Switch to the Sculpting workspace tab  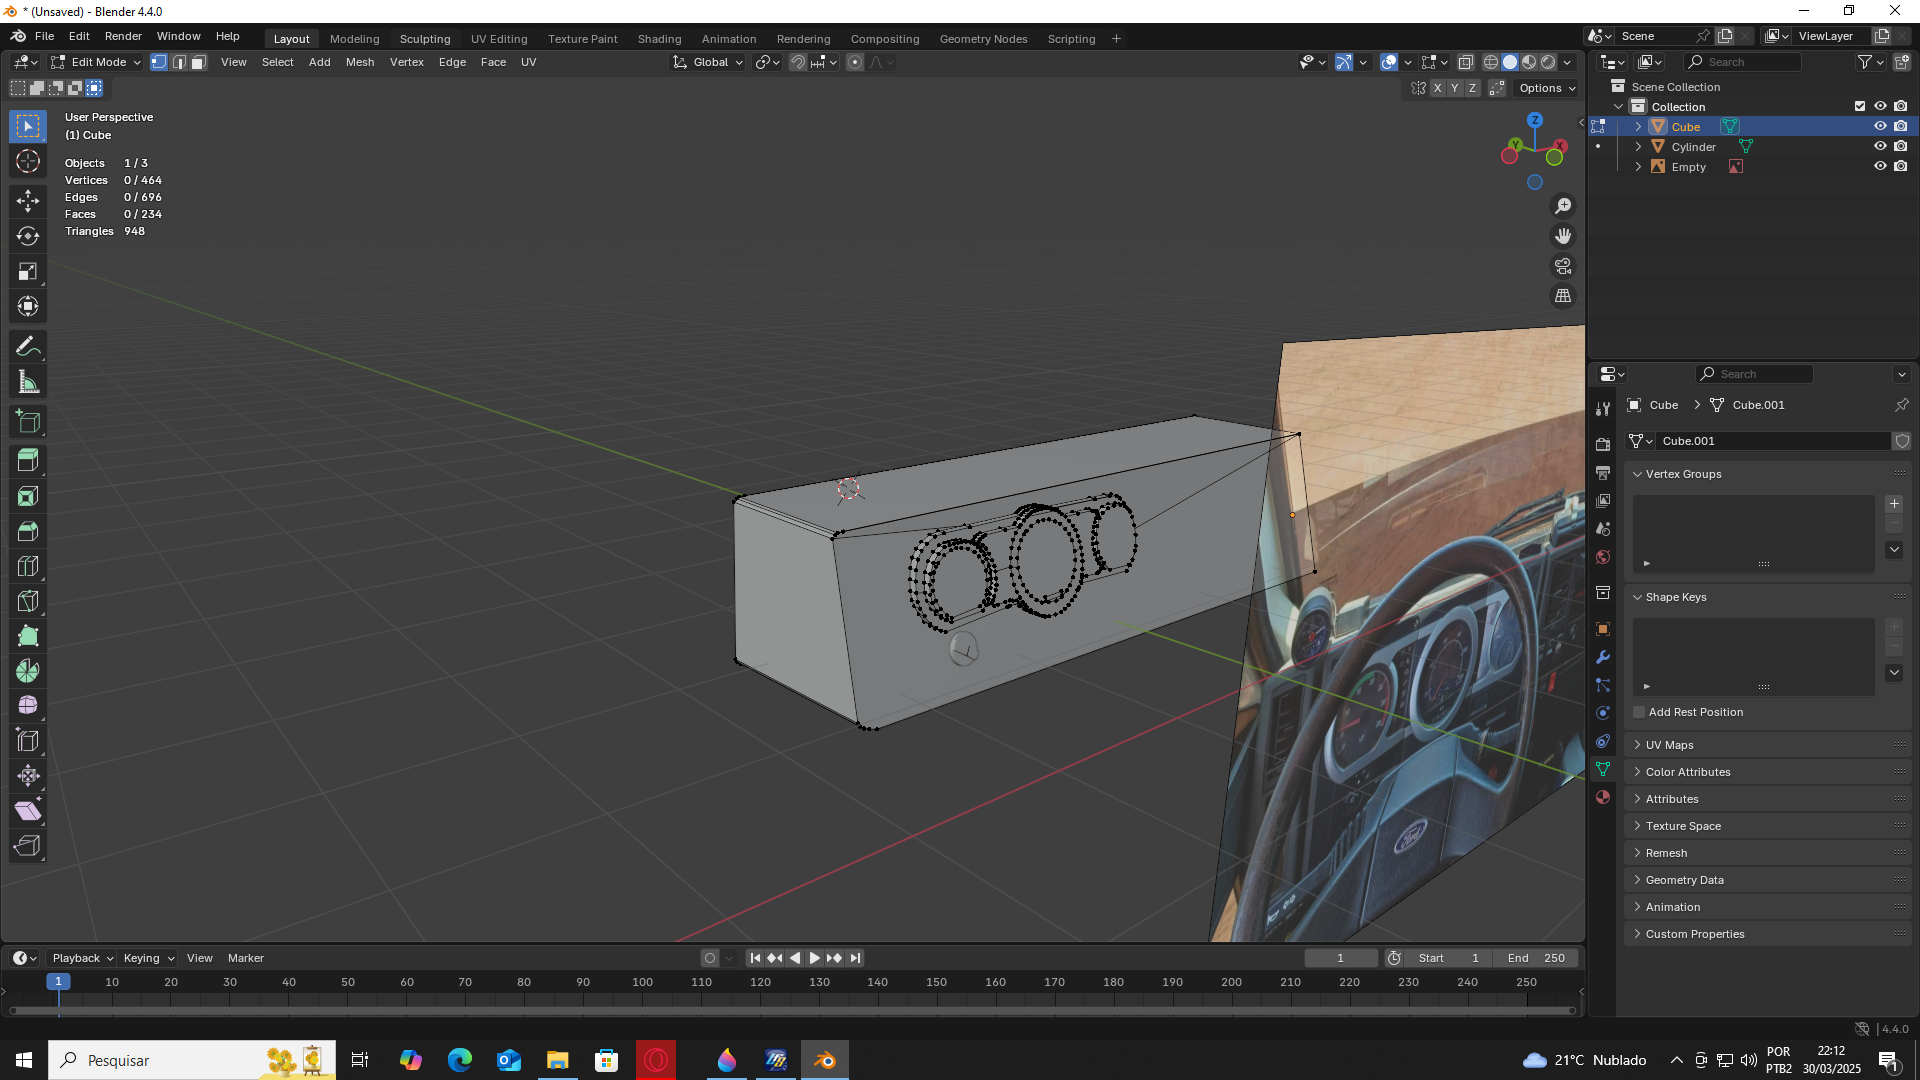(425, 39)
